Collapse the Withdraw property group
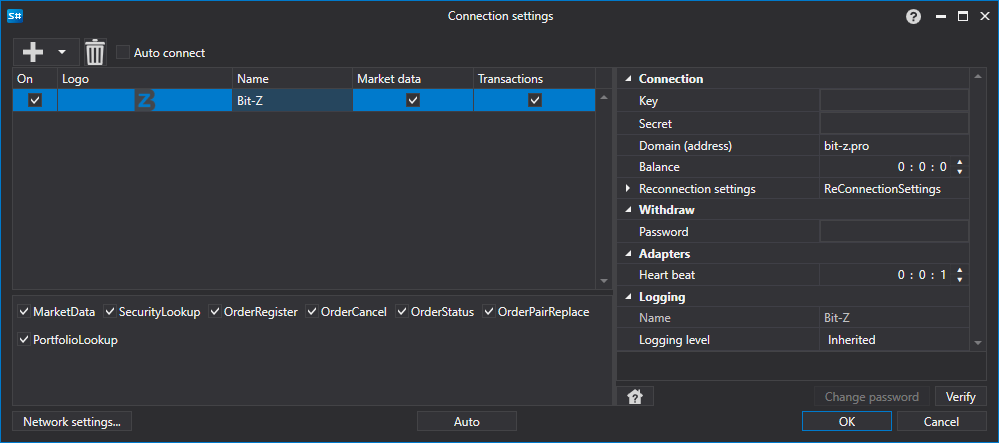 (629, 210)
